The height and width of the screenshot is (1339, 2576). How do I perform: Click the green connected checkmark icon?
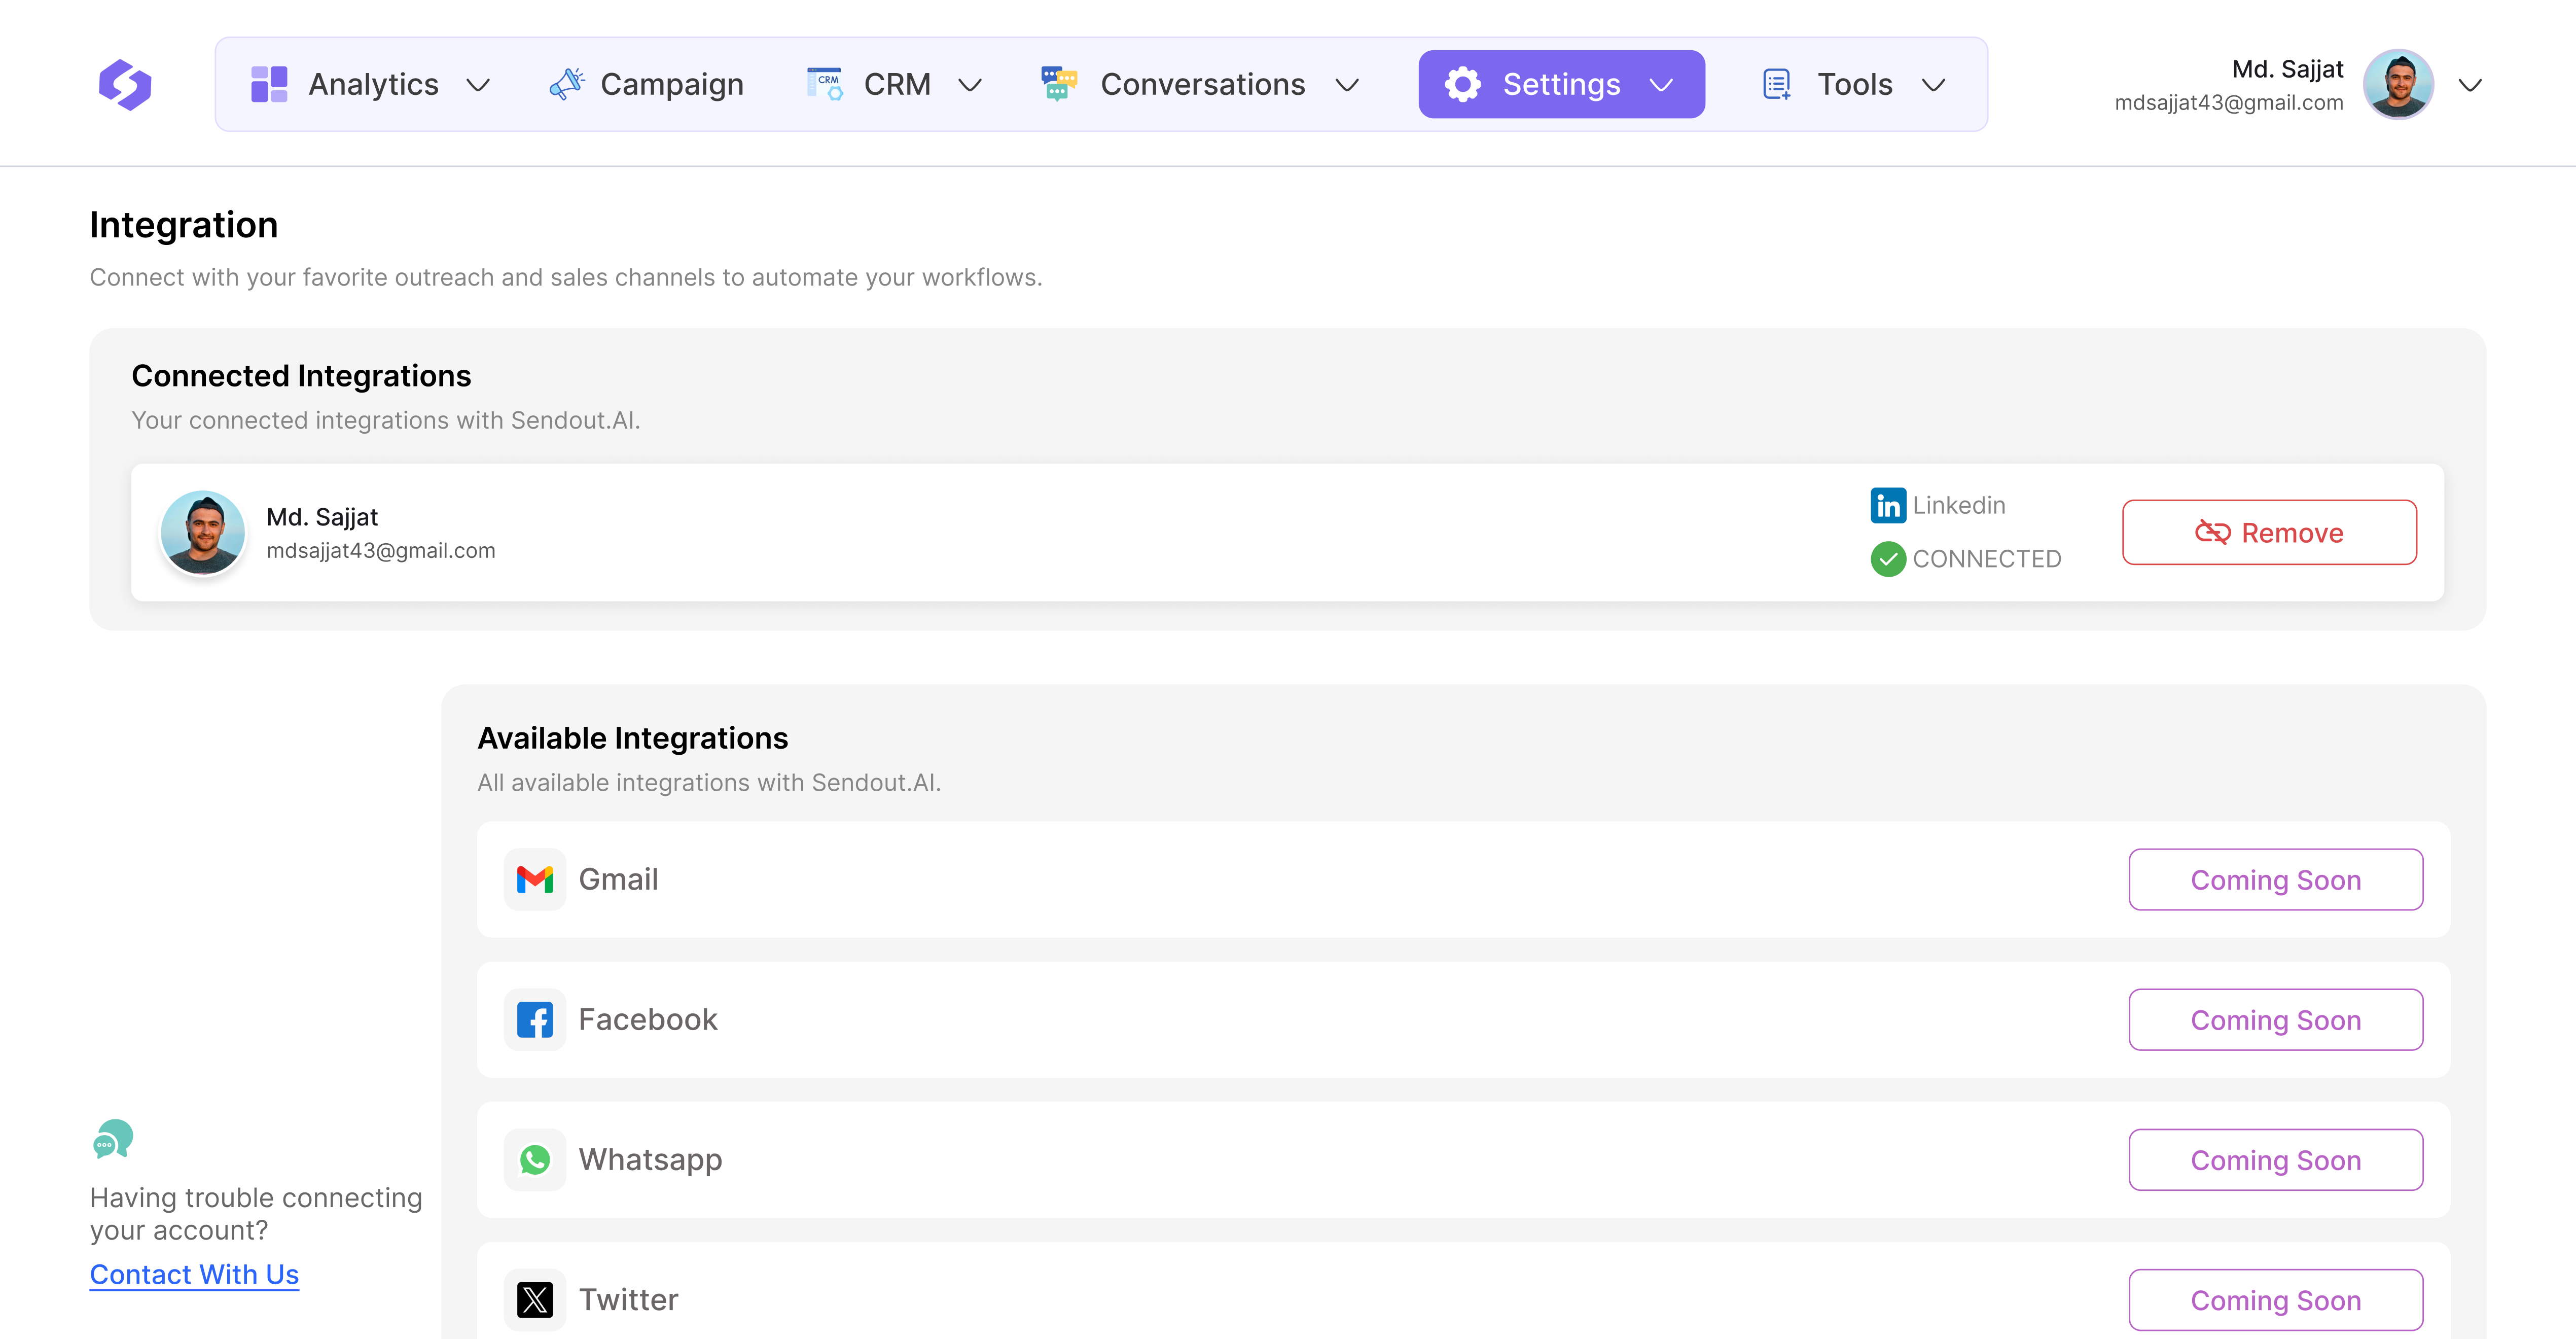click(x=1888, y=558)
